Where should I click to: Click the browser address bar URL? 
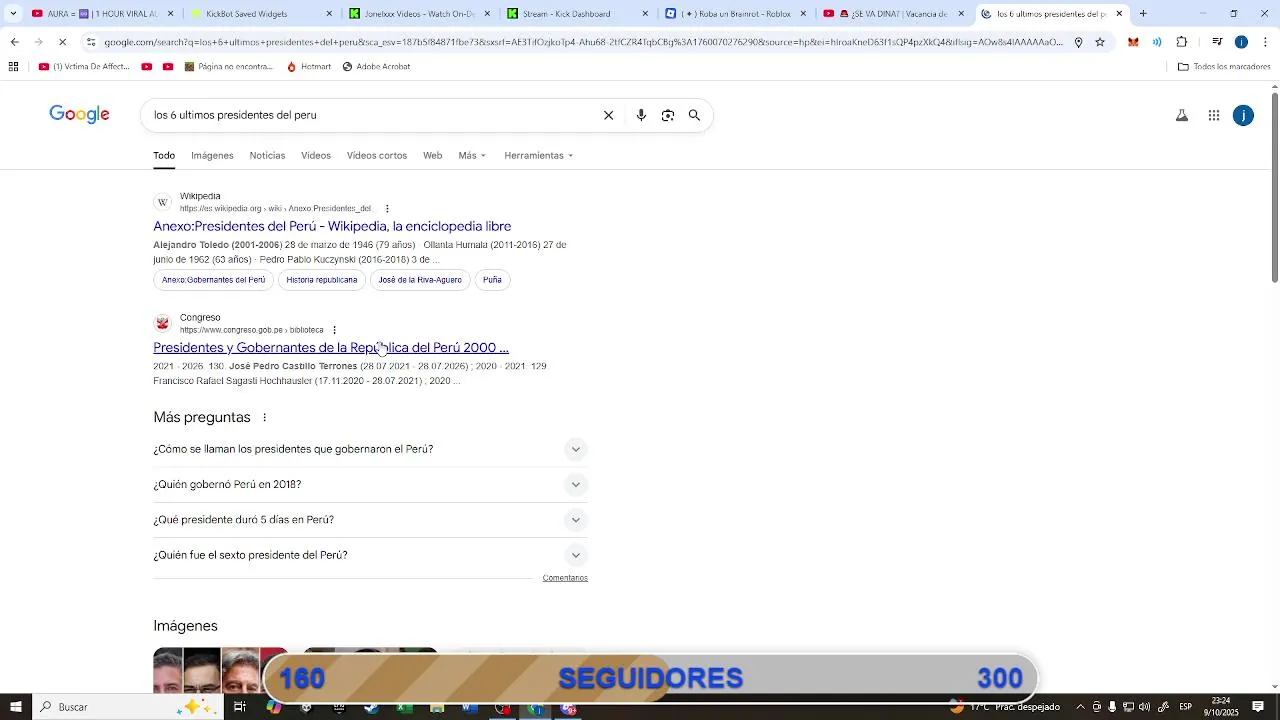(583, 42)
